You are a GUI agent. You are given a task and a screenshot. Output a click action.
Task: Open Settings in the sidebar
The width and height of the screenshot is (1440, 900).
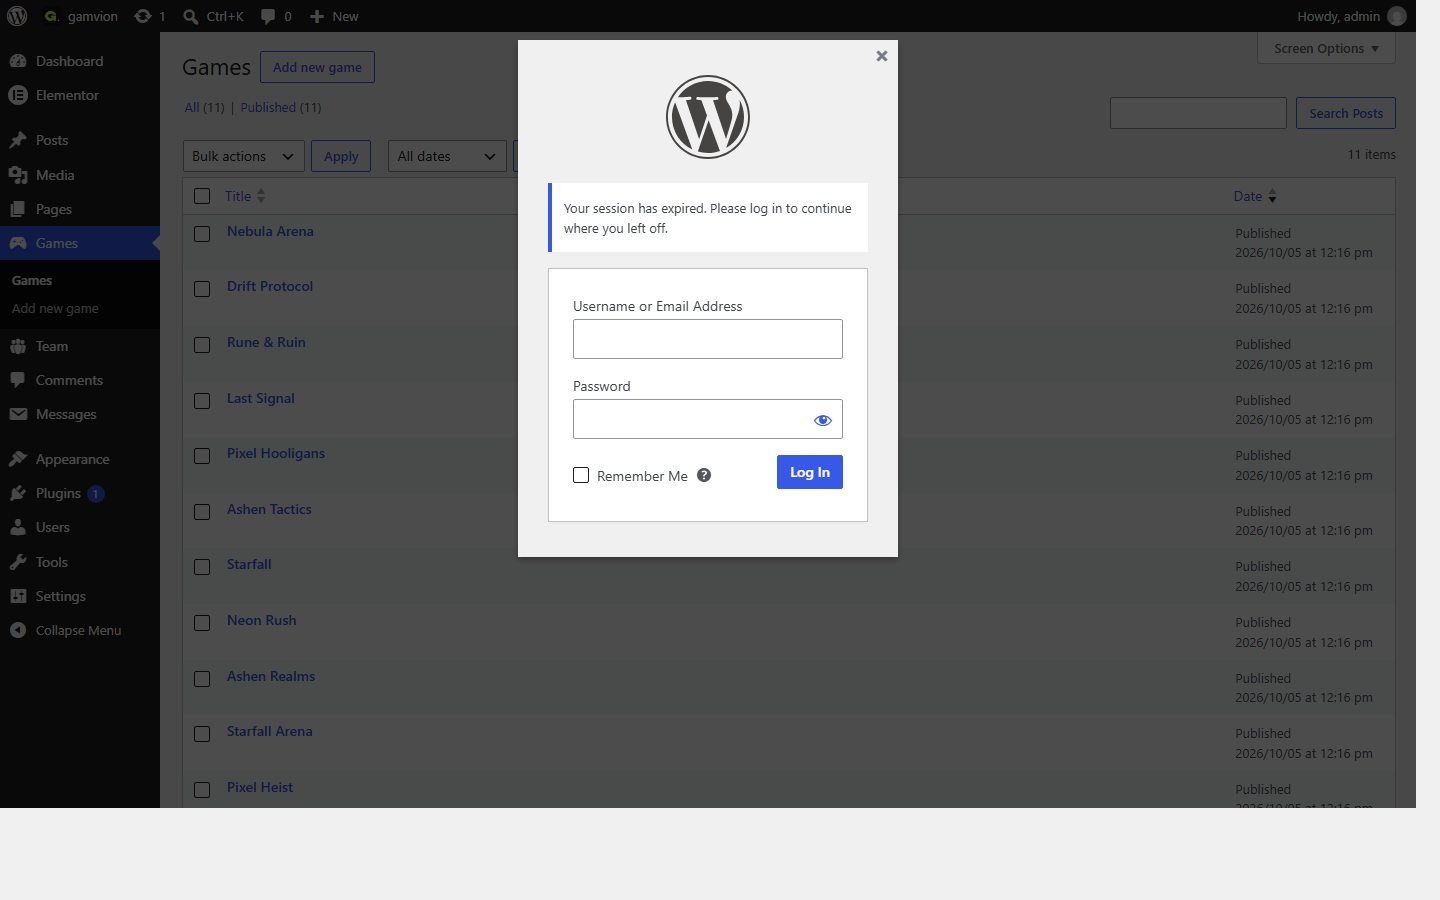tap(80, 596)
